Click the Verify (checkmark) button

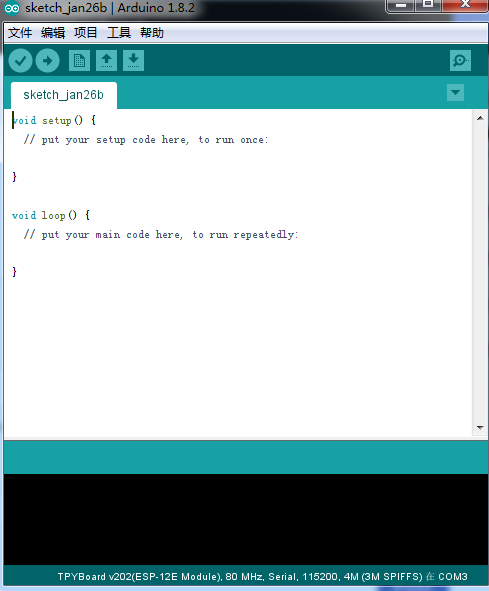[20, 61]
